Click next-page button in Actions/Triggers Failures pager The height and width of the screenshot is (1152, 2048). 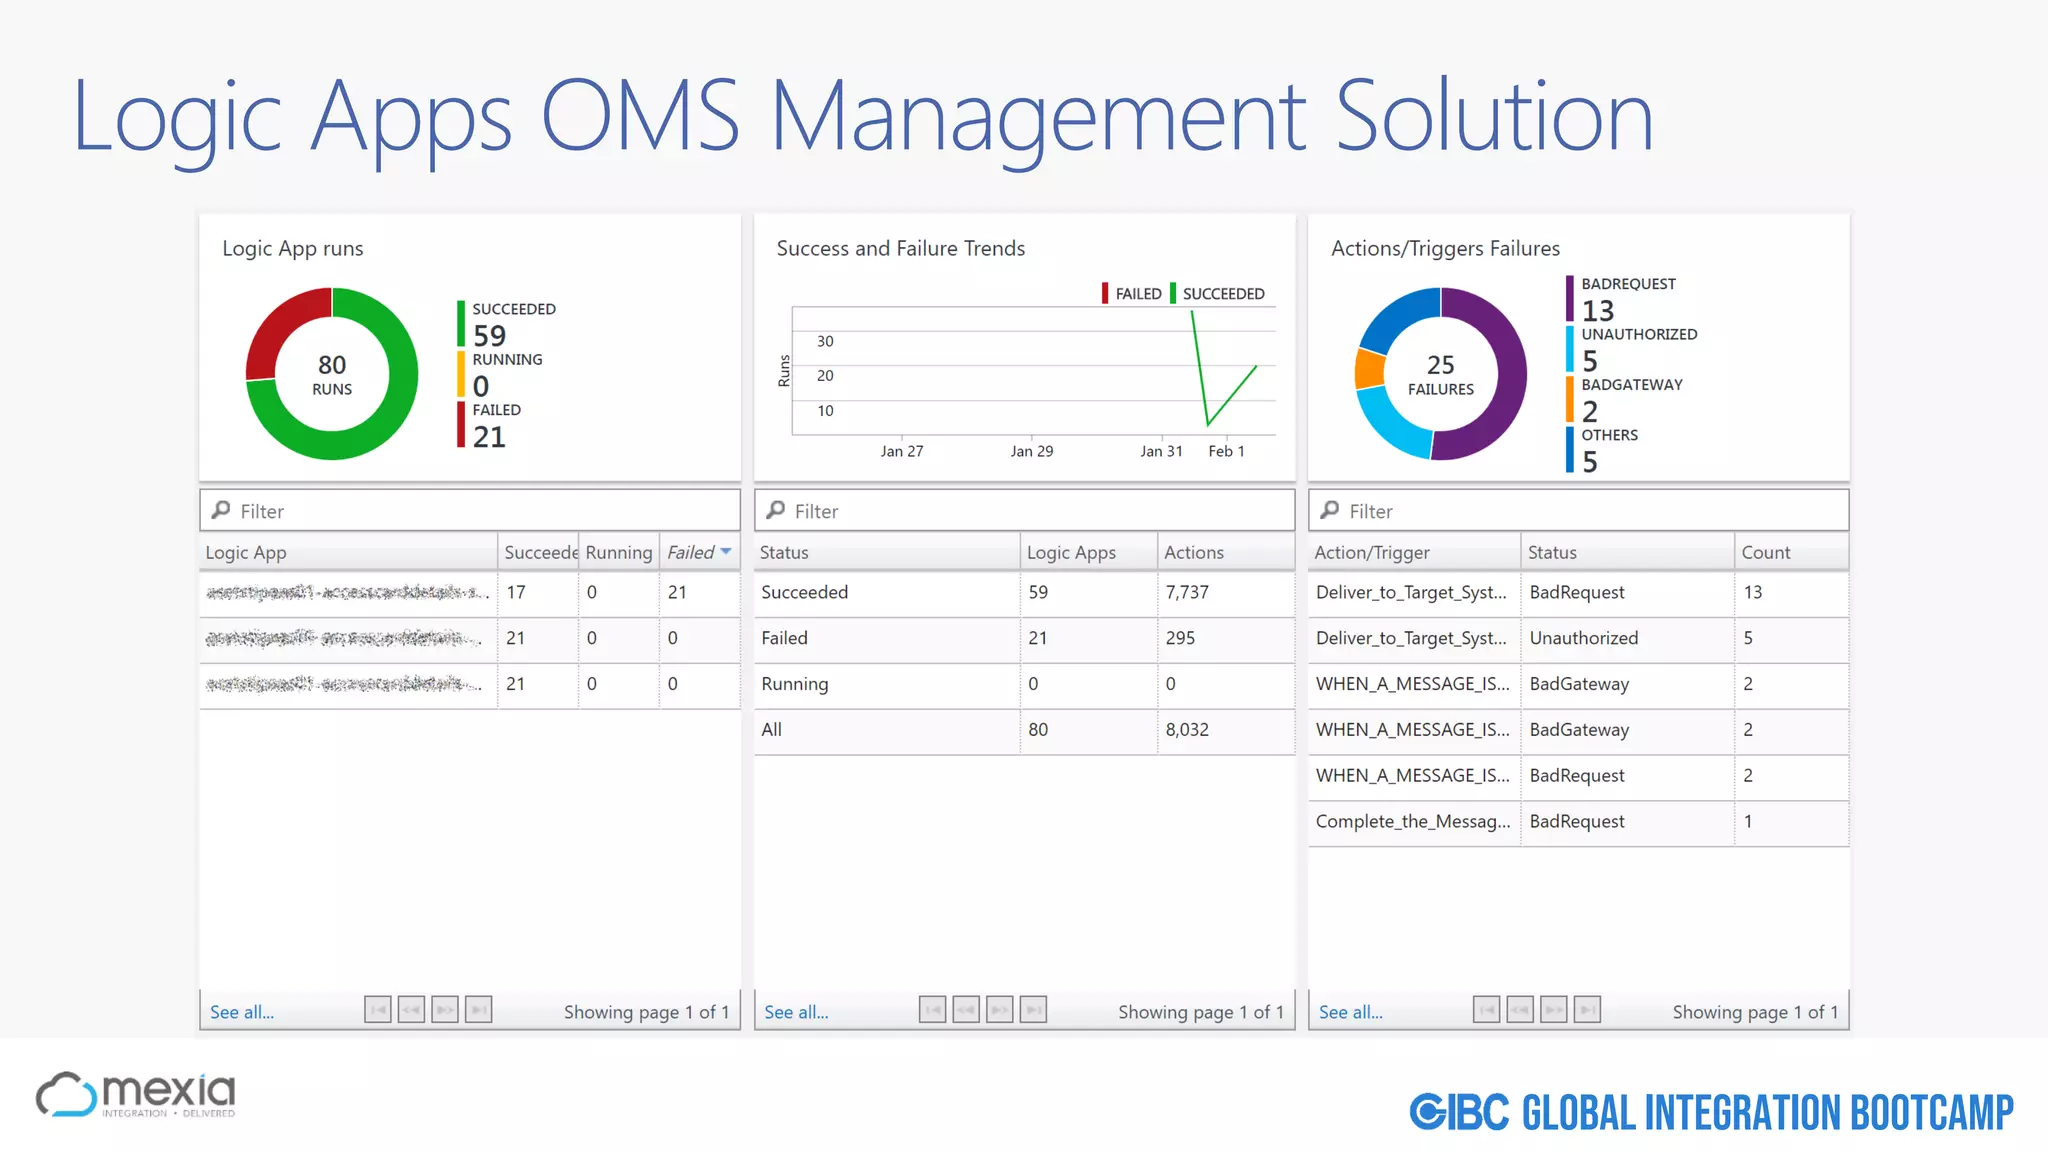1553,1010
